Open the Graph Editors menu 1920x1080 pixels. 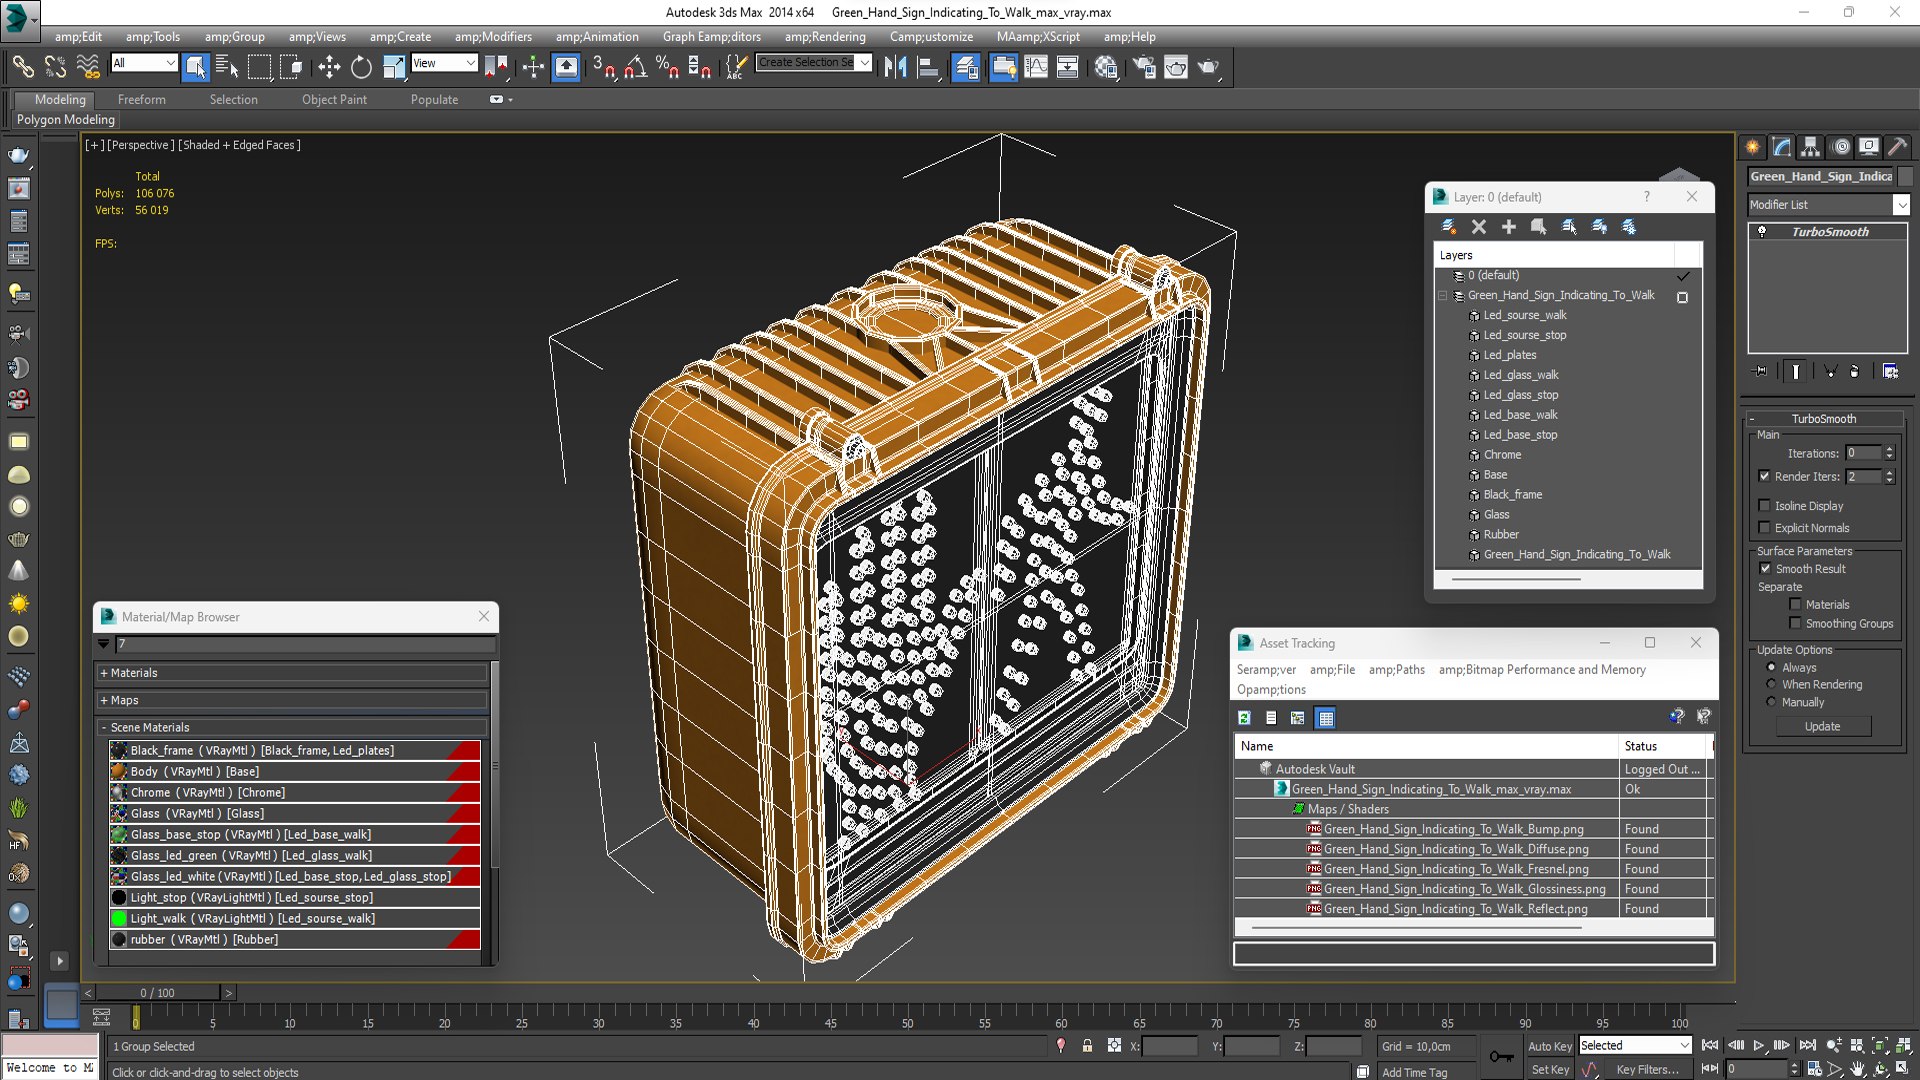pos(711,37)
